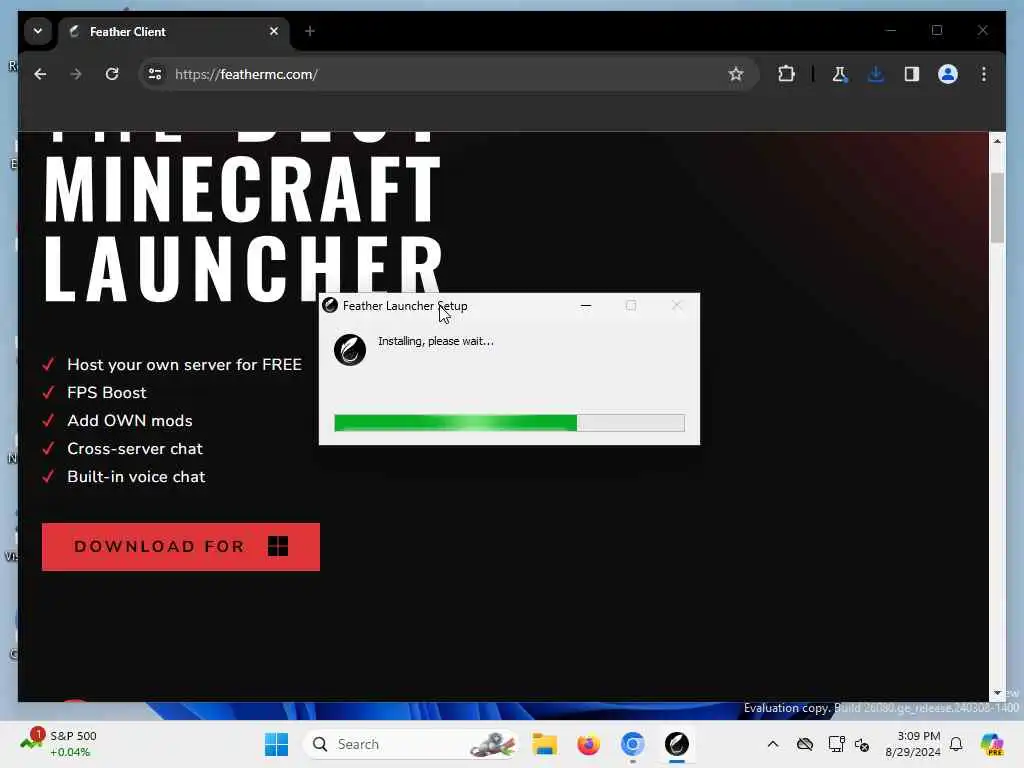Bookmark this page with the star icon
Viewport: 1024px width, 768px height.
(x=736, y=74)
